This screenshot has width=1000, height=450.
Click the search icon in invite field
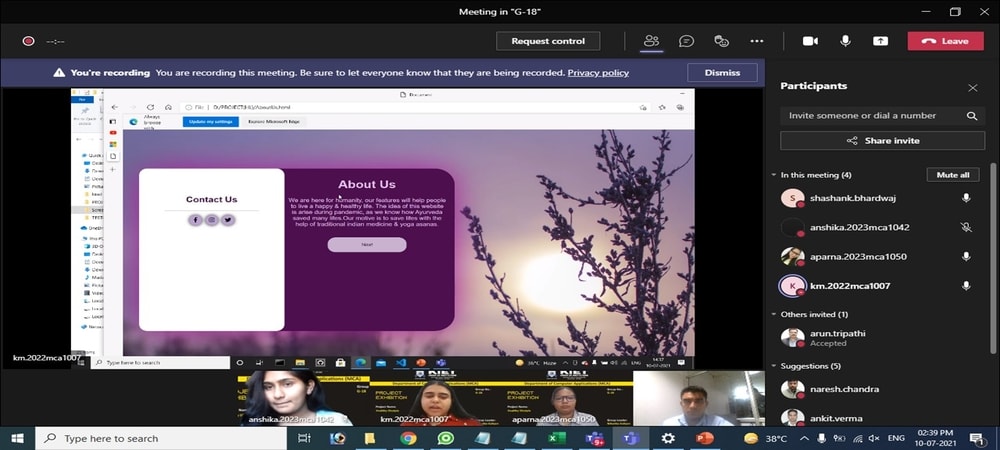click(x=971, y=116)
